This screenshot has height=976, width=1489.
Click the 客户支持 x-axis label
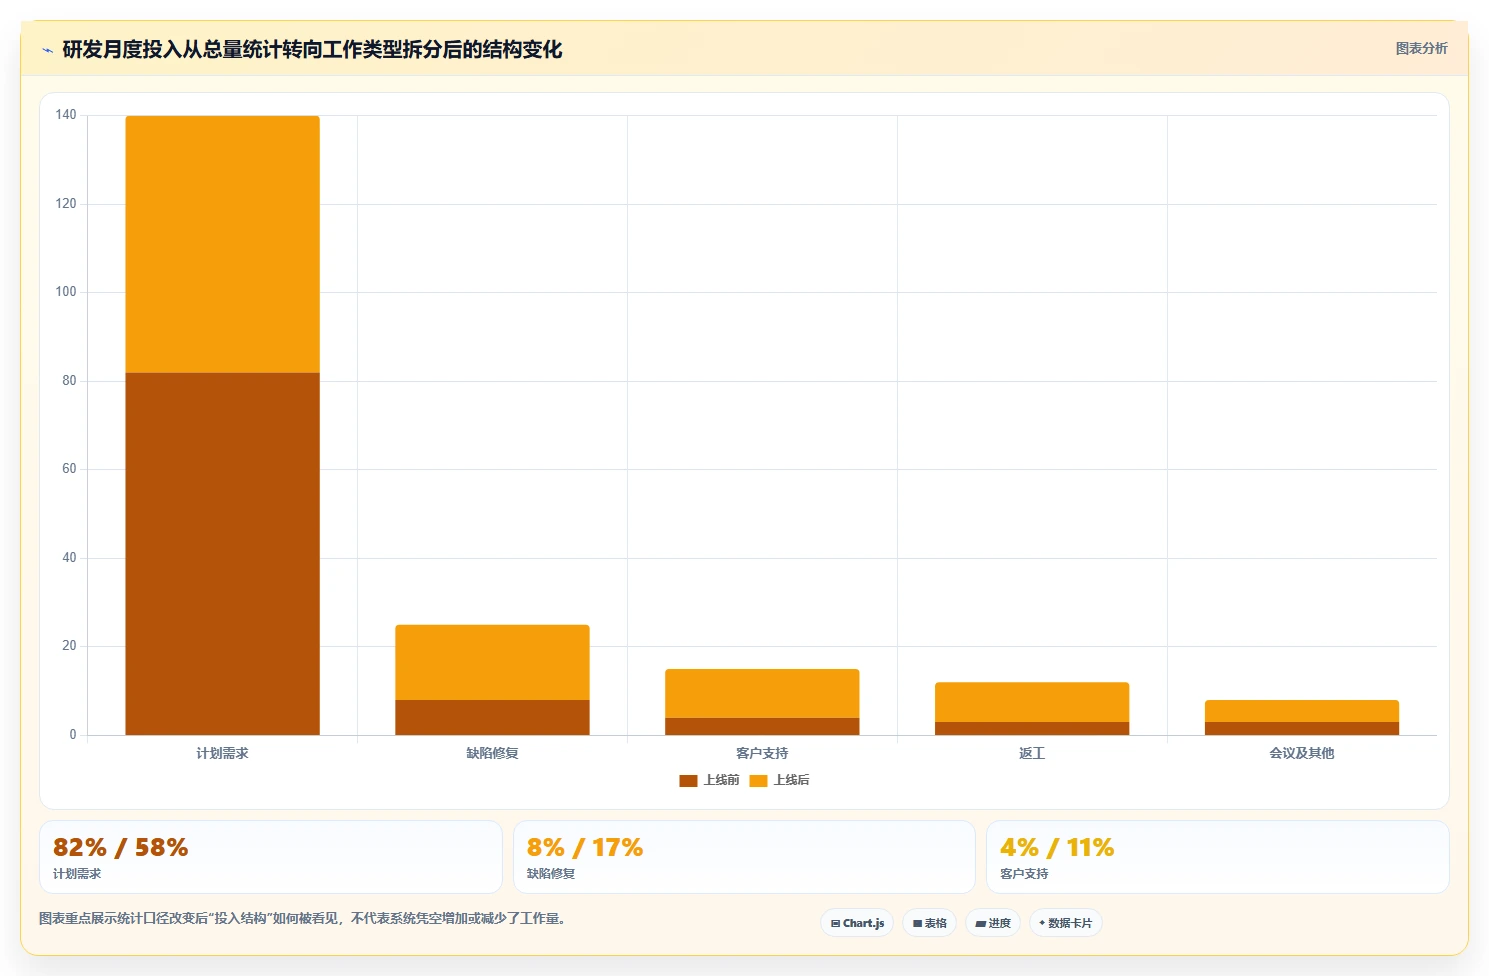coord(762,753)
